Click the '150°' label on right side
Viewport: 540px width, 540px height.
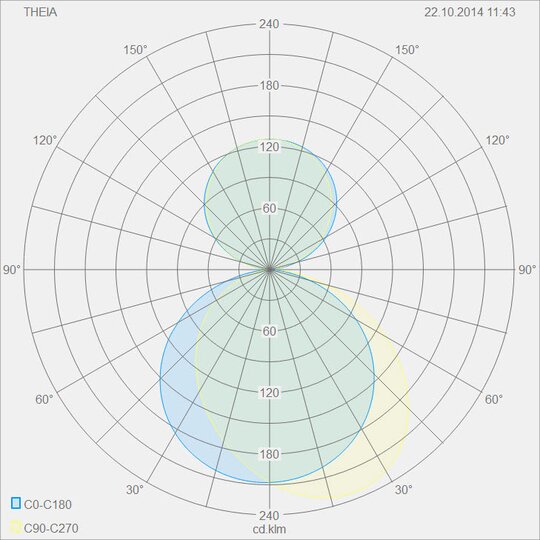coord(407,50)
